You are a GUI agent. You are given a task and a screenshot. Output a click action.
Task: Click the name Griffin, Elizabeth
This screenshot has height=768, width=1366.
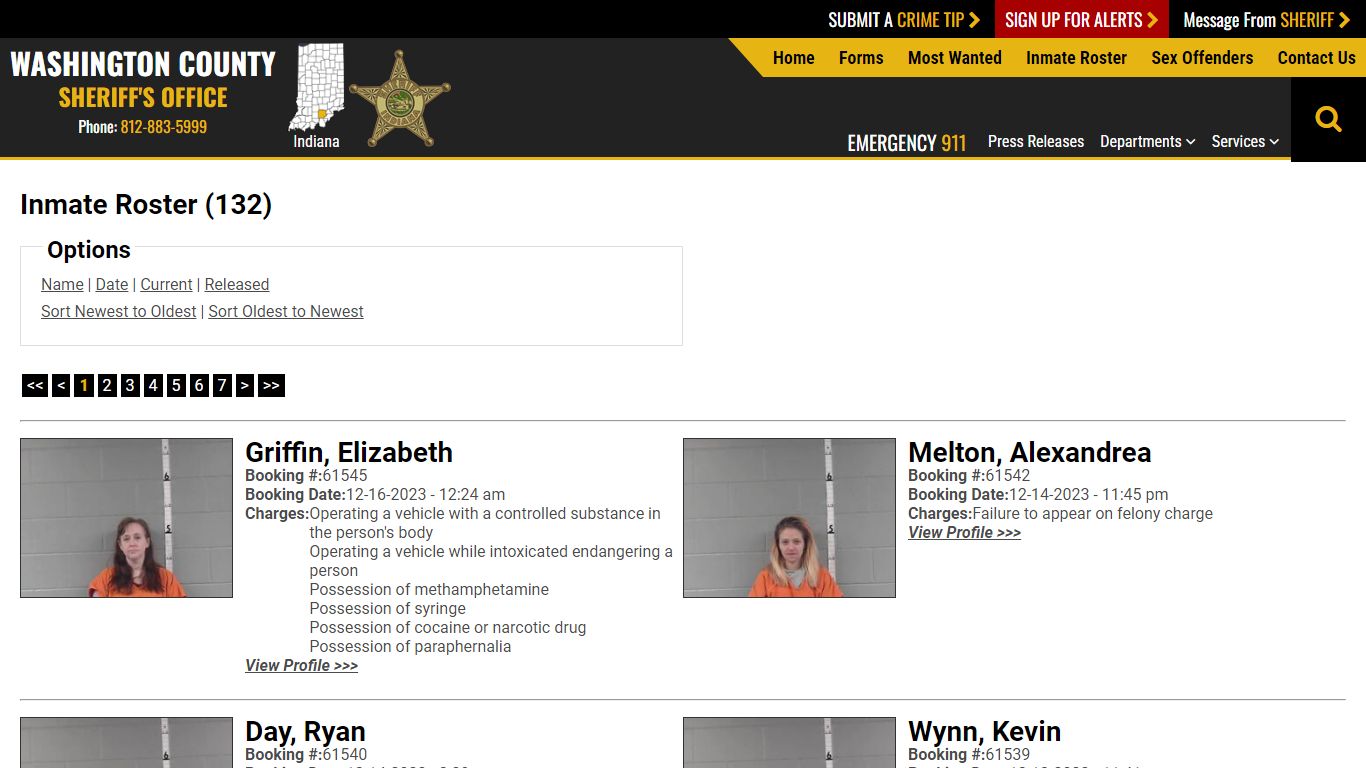[x=349, y=452]
